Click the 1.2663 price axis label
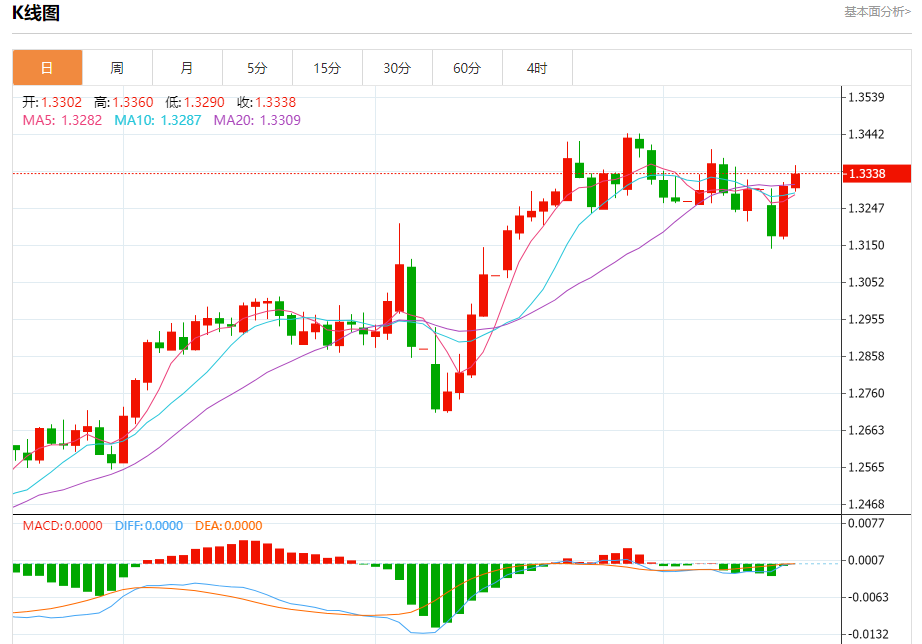Image resolution: width=922 pixels, height=644 pixels. 866,431
